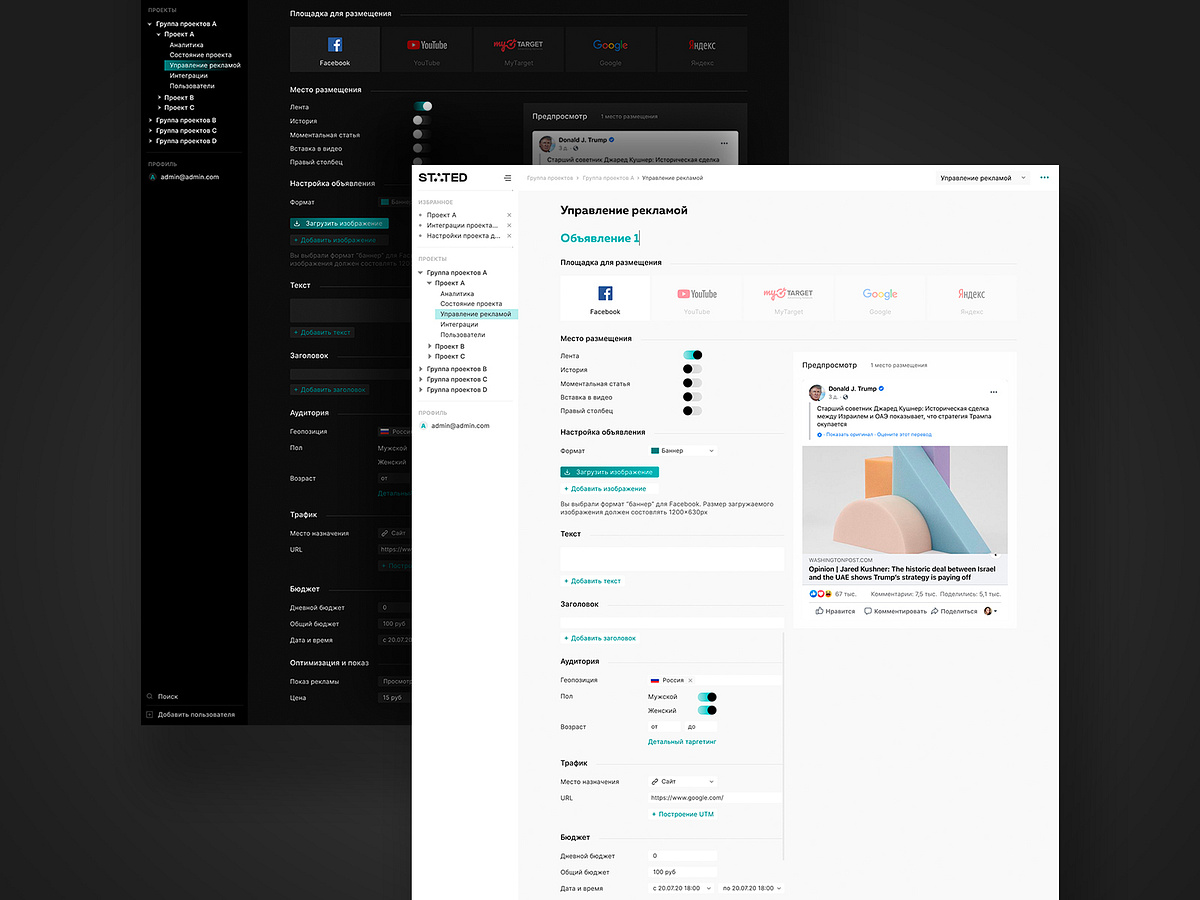Open the three-dot menu in the top right
This screenshot has height=900, width=1200.
[x=1044, y=177]
